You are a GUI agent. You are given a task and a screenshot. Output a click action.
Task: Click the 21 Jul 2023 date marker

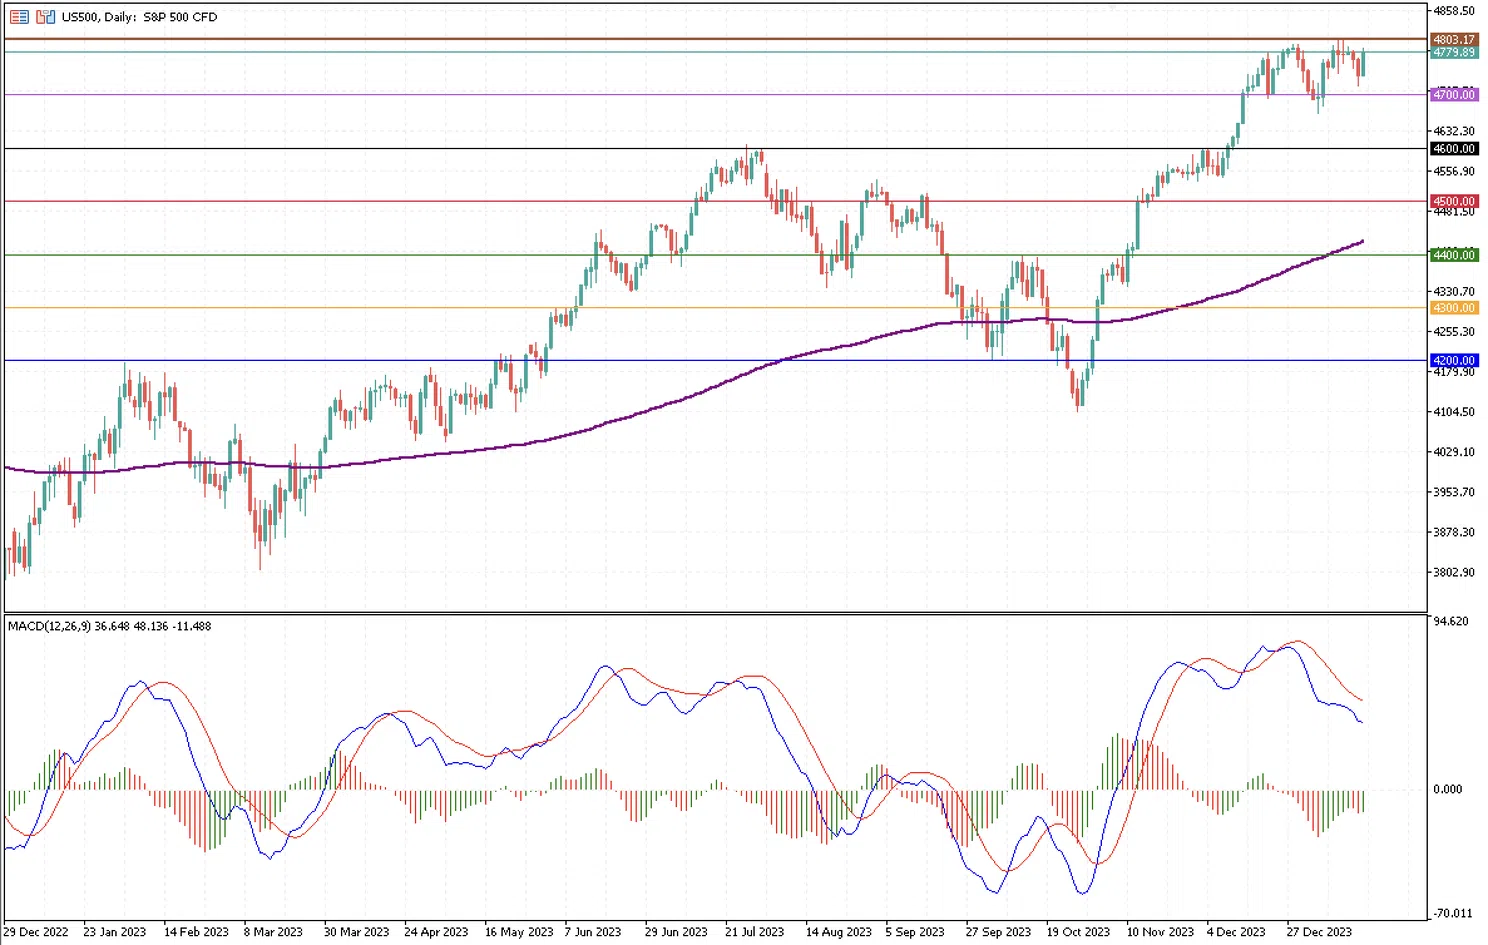754,932
